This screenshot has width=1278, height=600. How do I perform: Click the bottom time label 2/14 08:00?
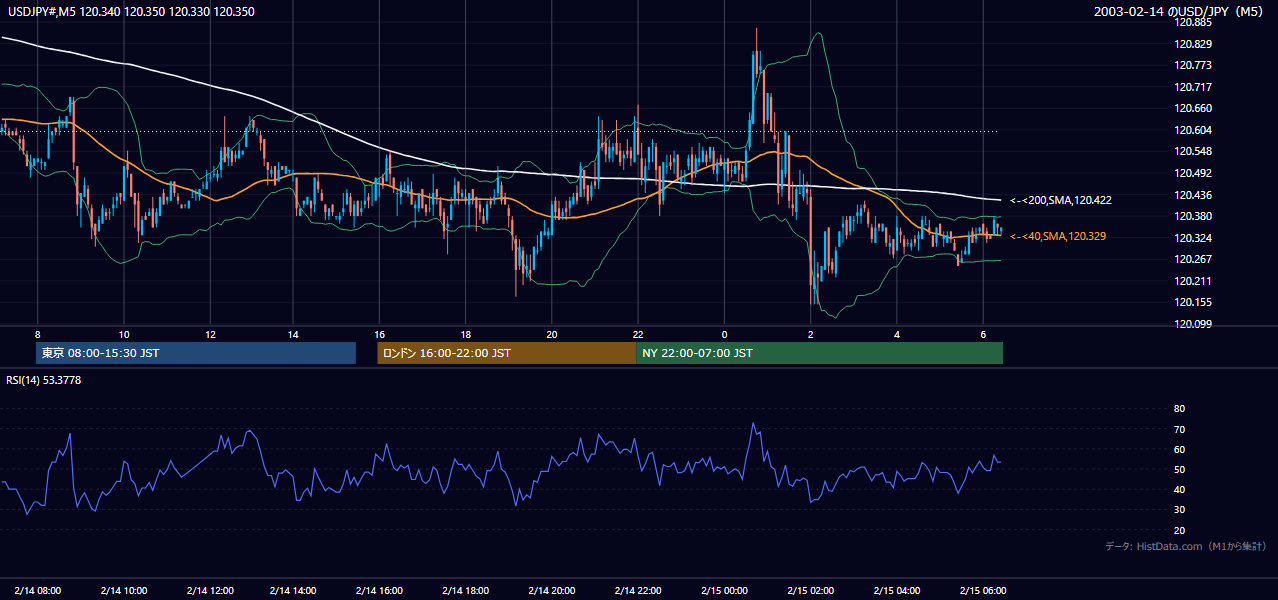pyautogui.click(x=38, y=591)
